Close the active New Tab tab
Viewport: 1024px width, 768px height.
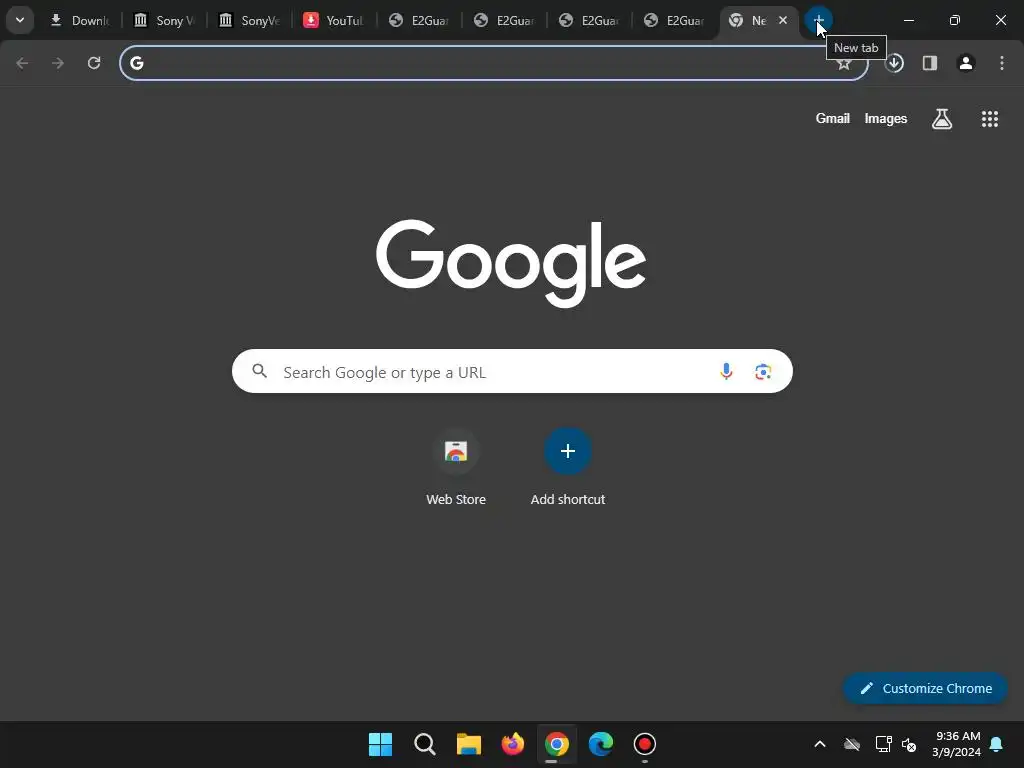(783, 20)
